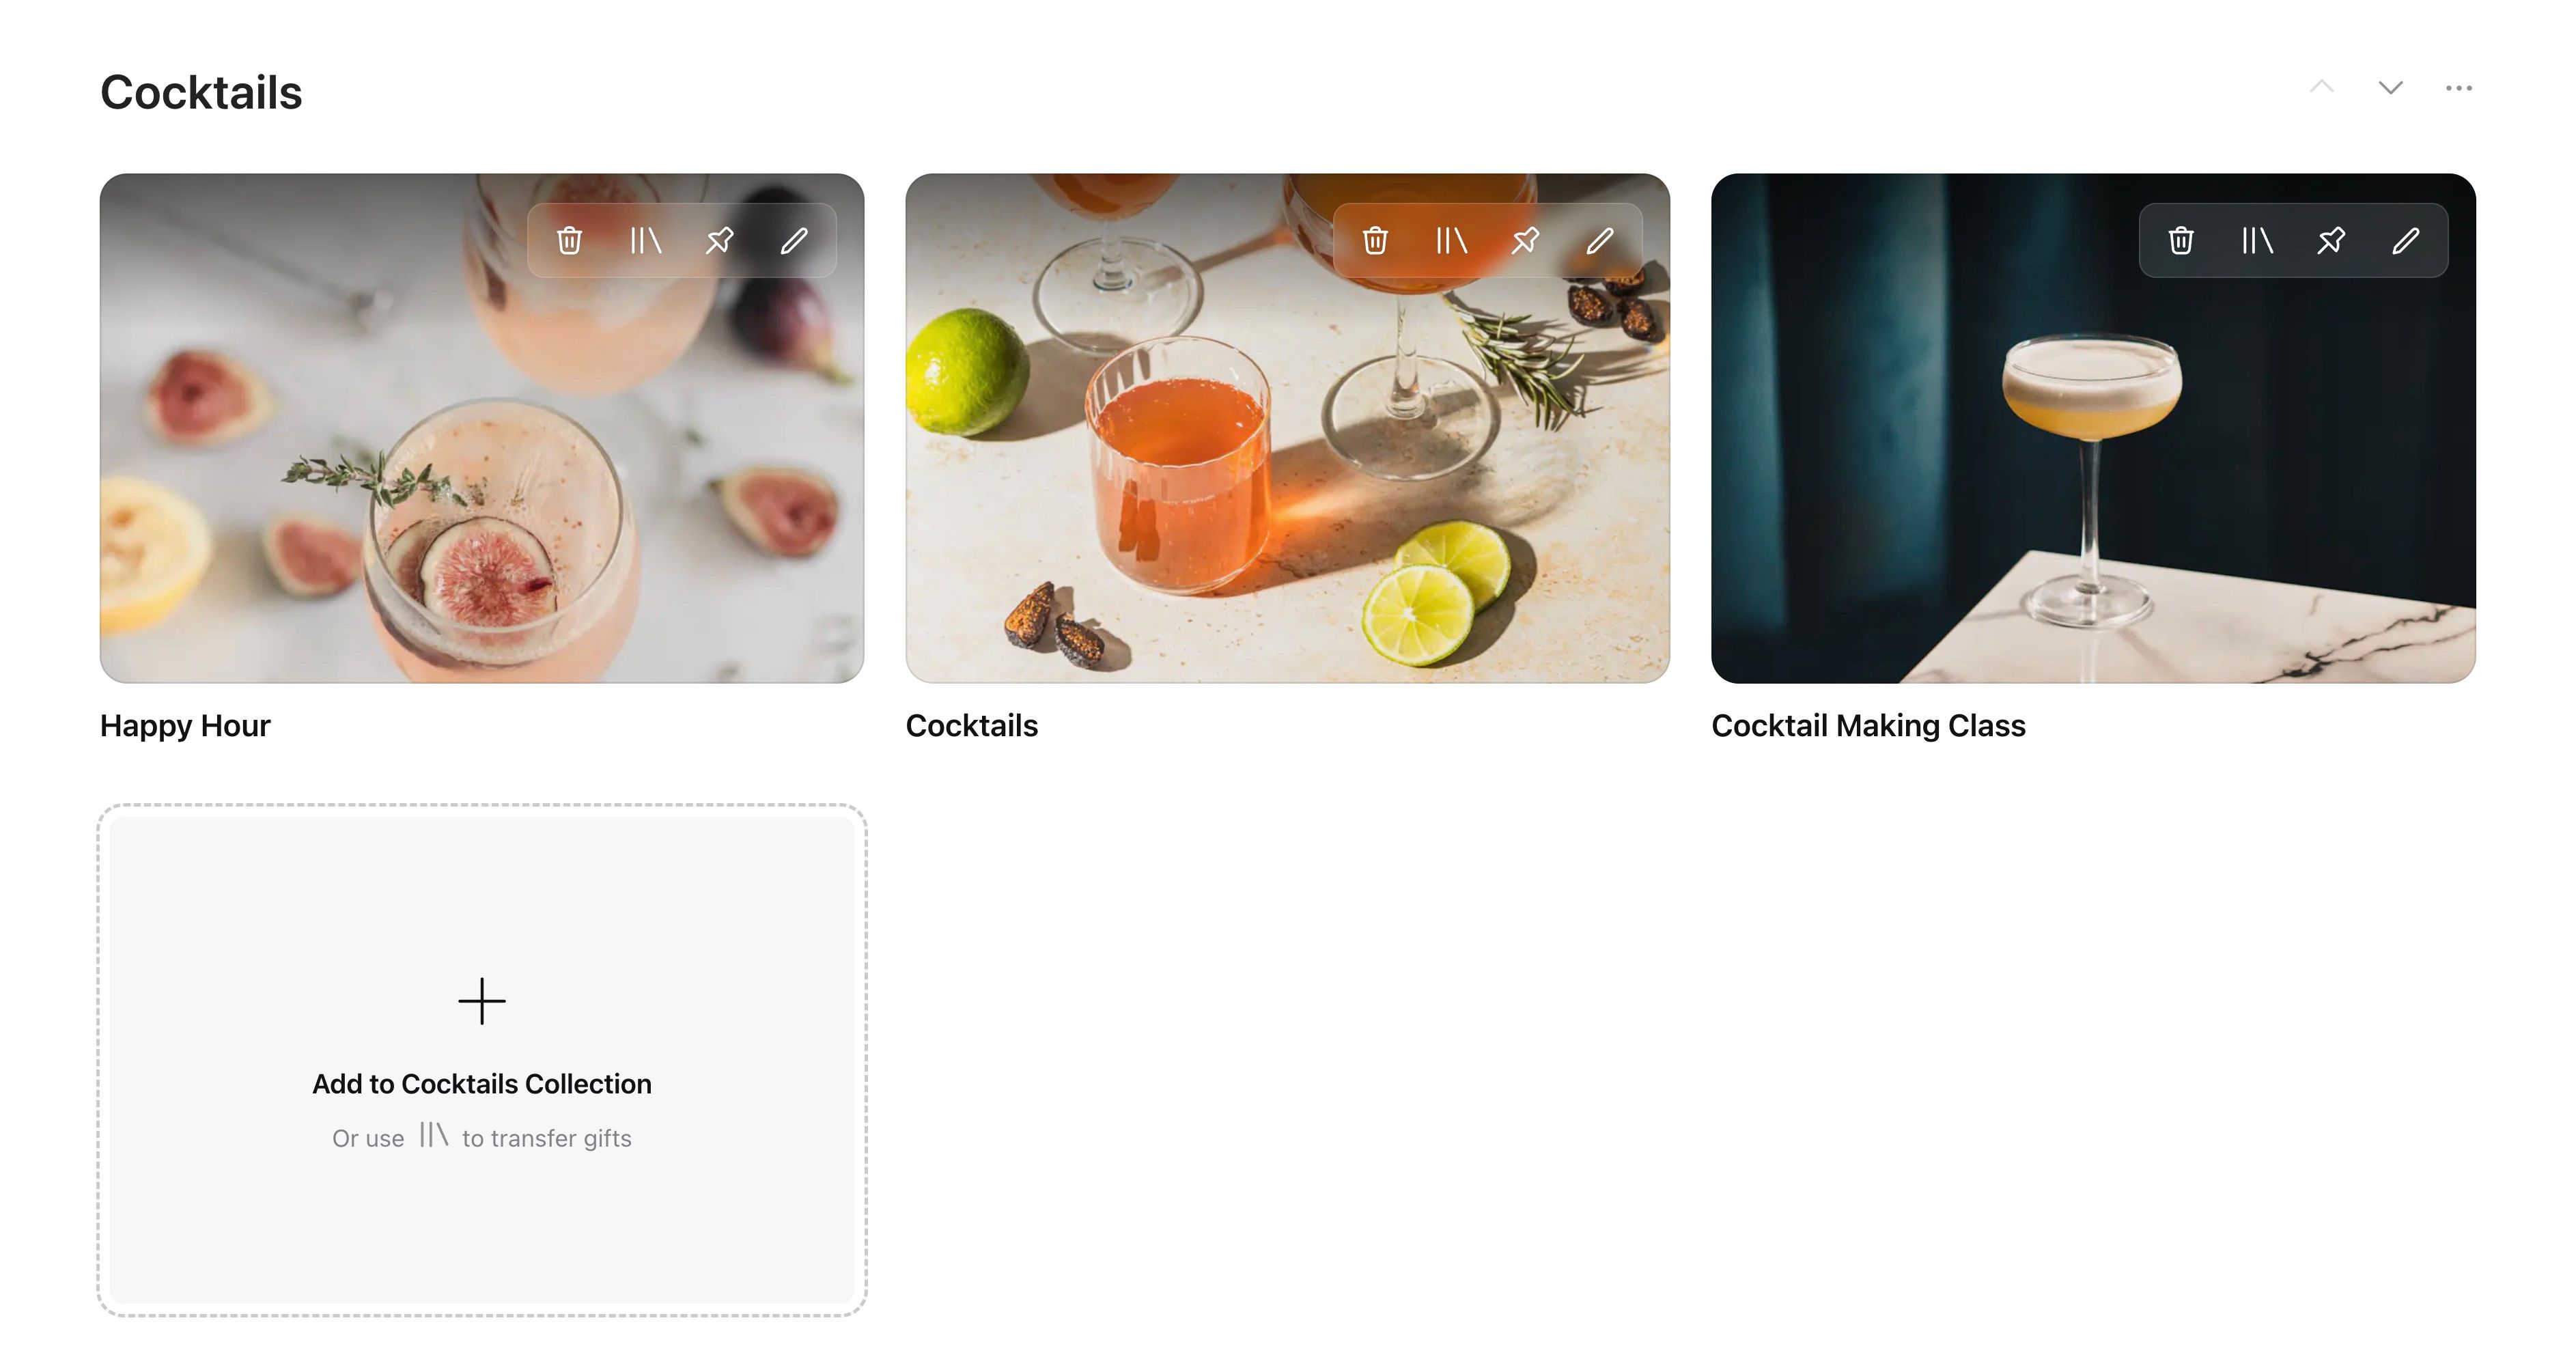Viewport: 2576px width, 1370px height.
Task: Click the transfer icon on Happy Hour
Action: 645,240
